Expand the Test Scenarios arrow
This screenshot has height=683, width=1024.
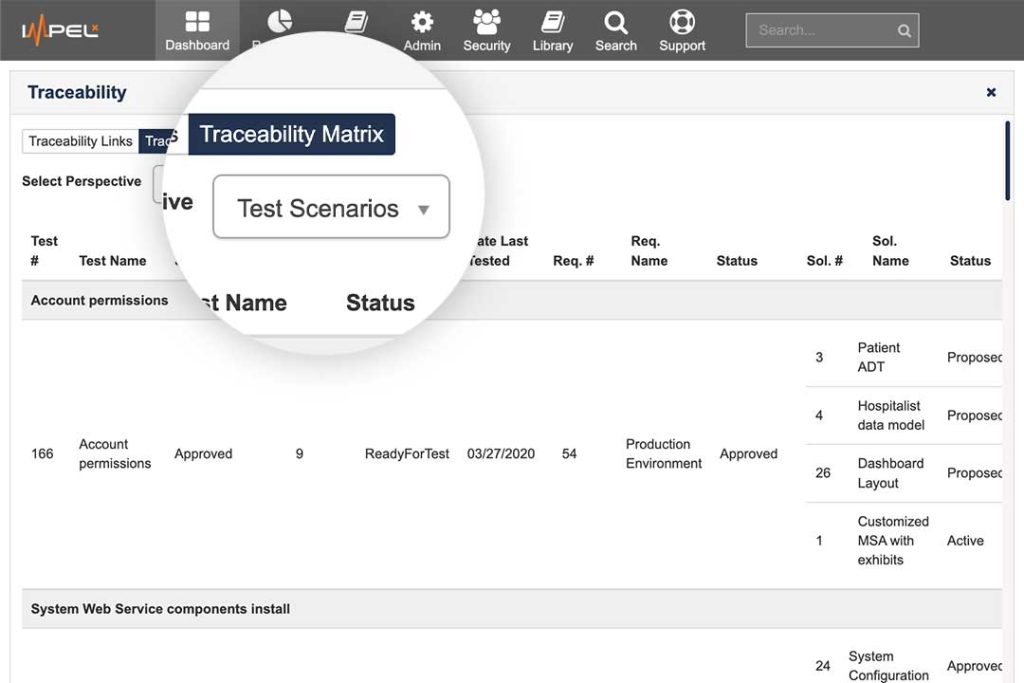(424, 208)
